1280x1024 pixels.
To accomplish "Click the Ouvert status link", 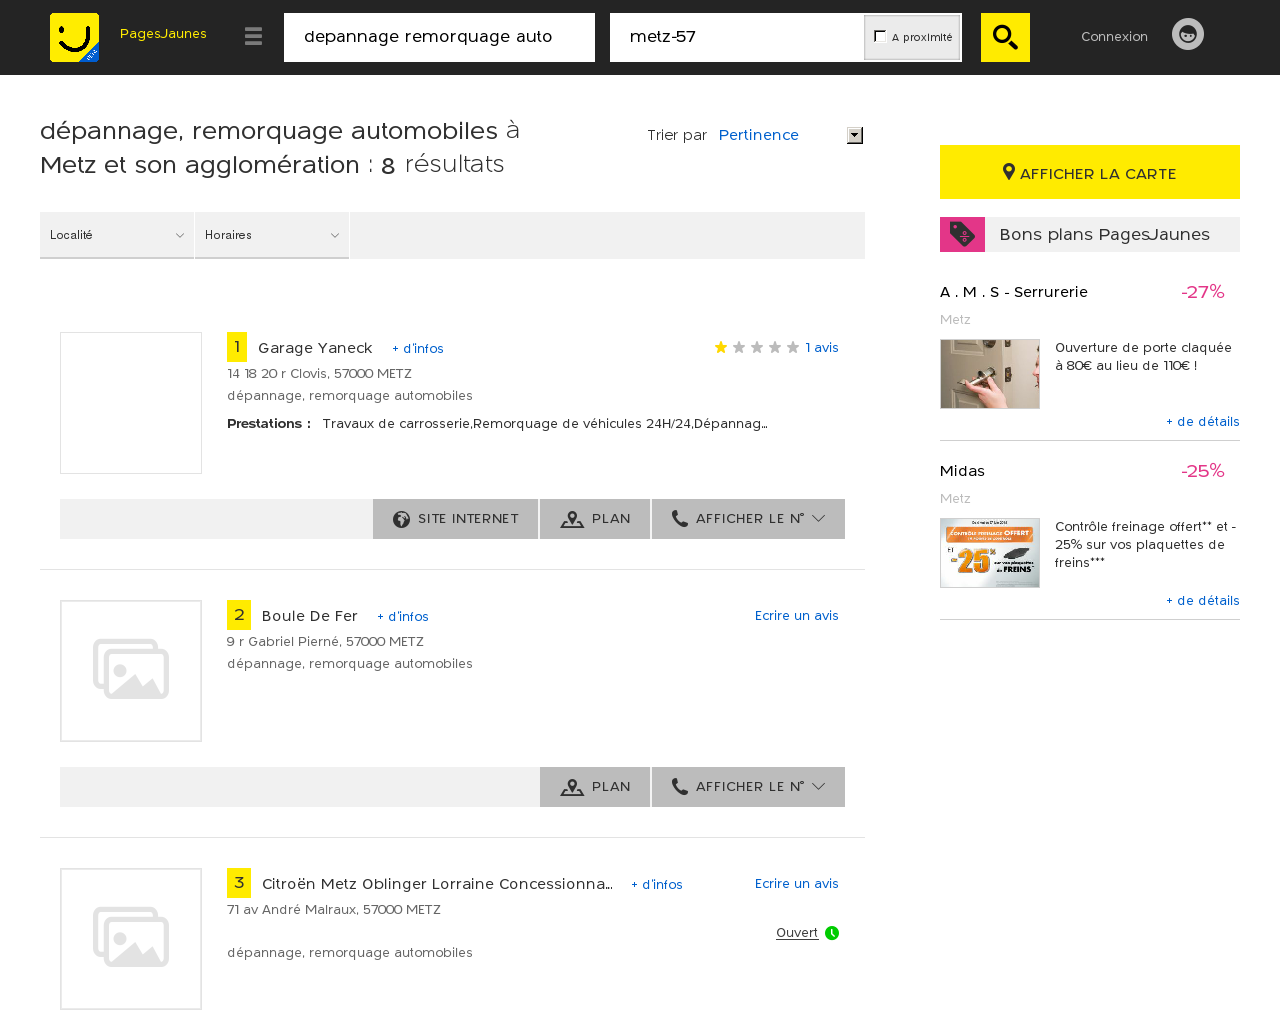I will (797, 933).
